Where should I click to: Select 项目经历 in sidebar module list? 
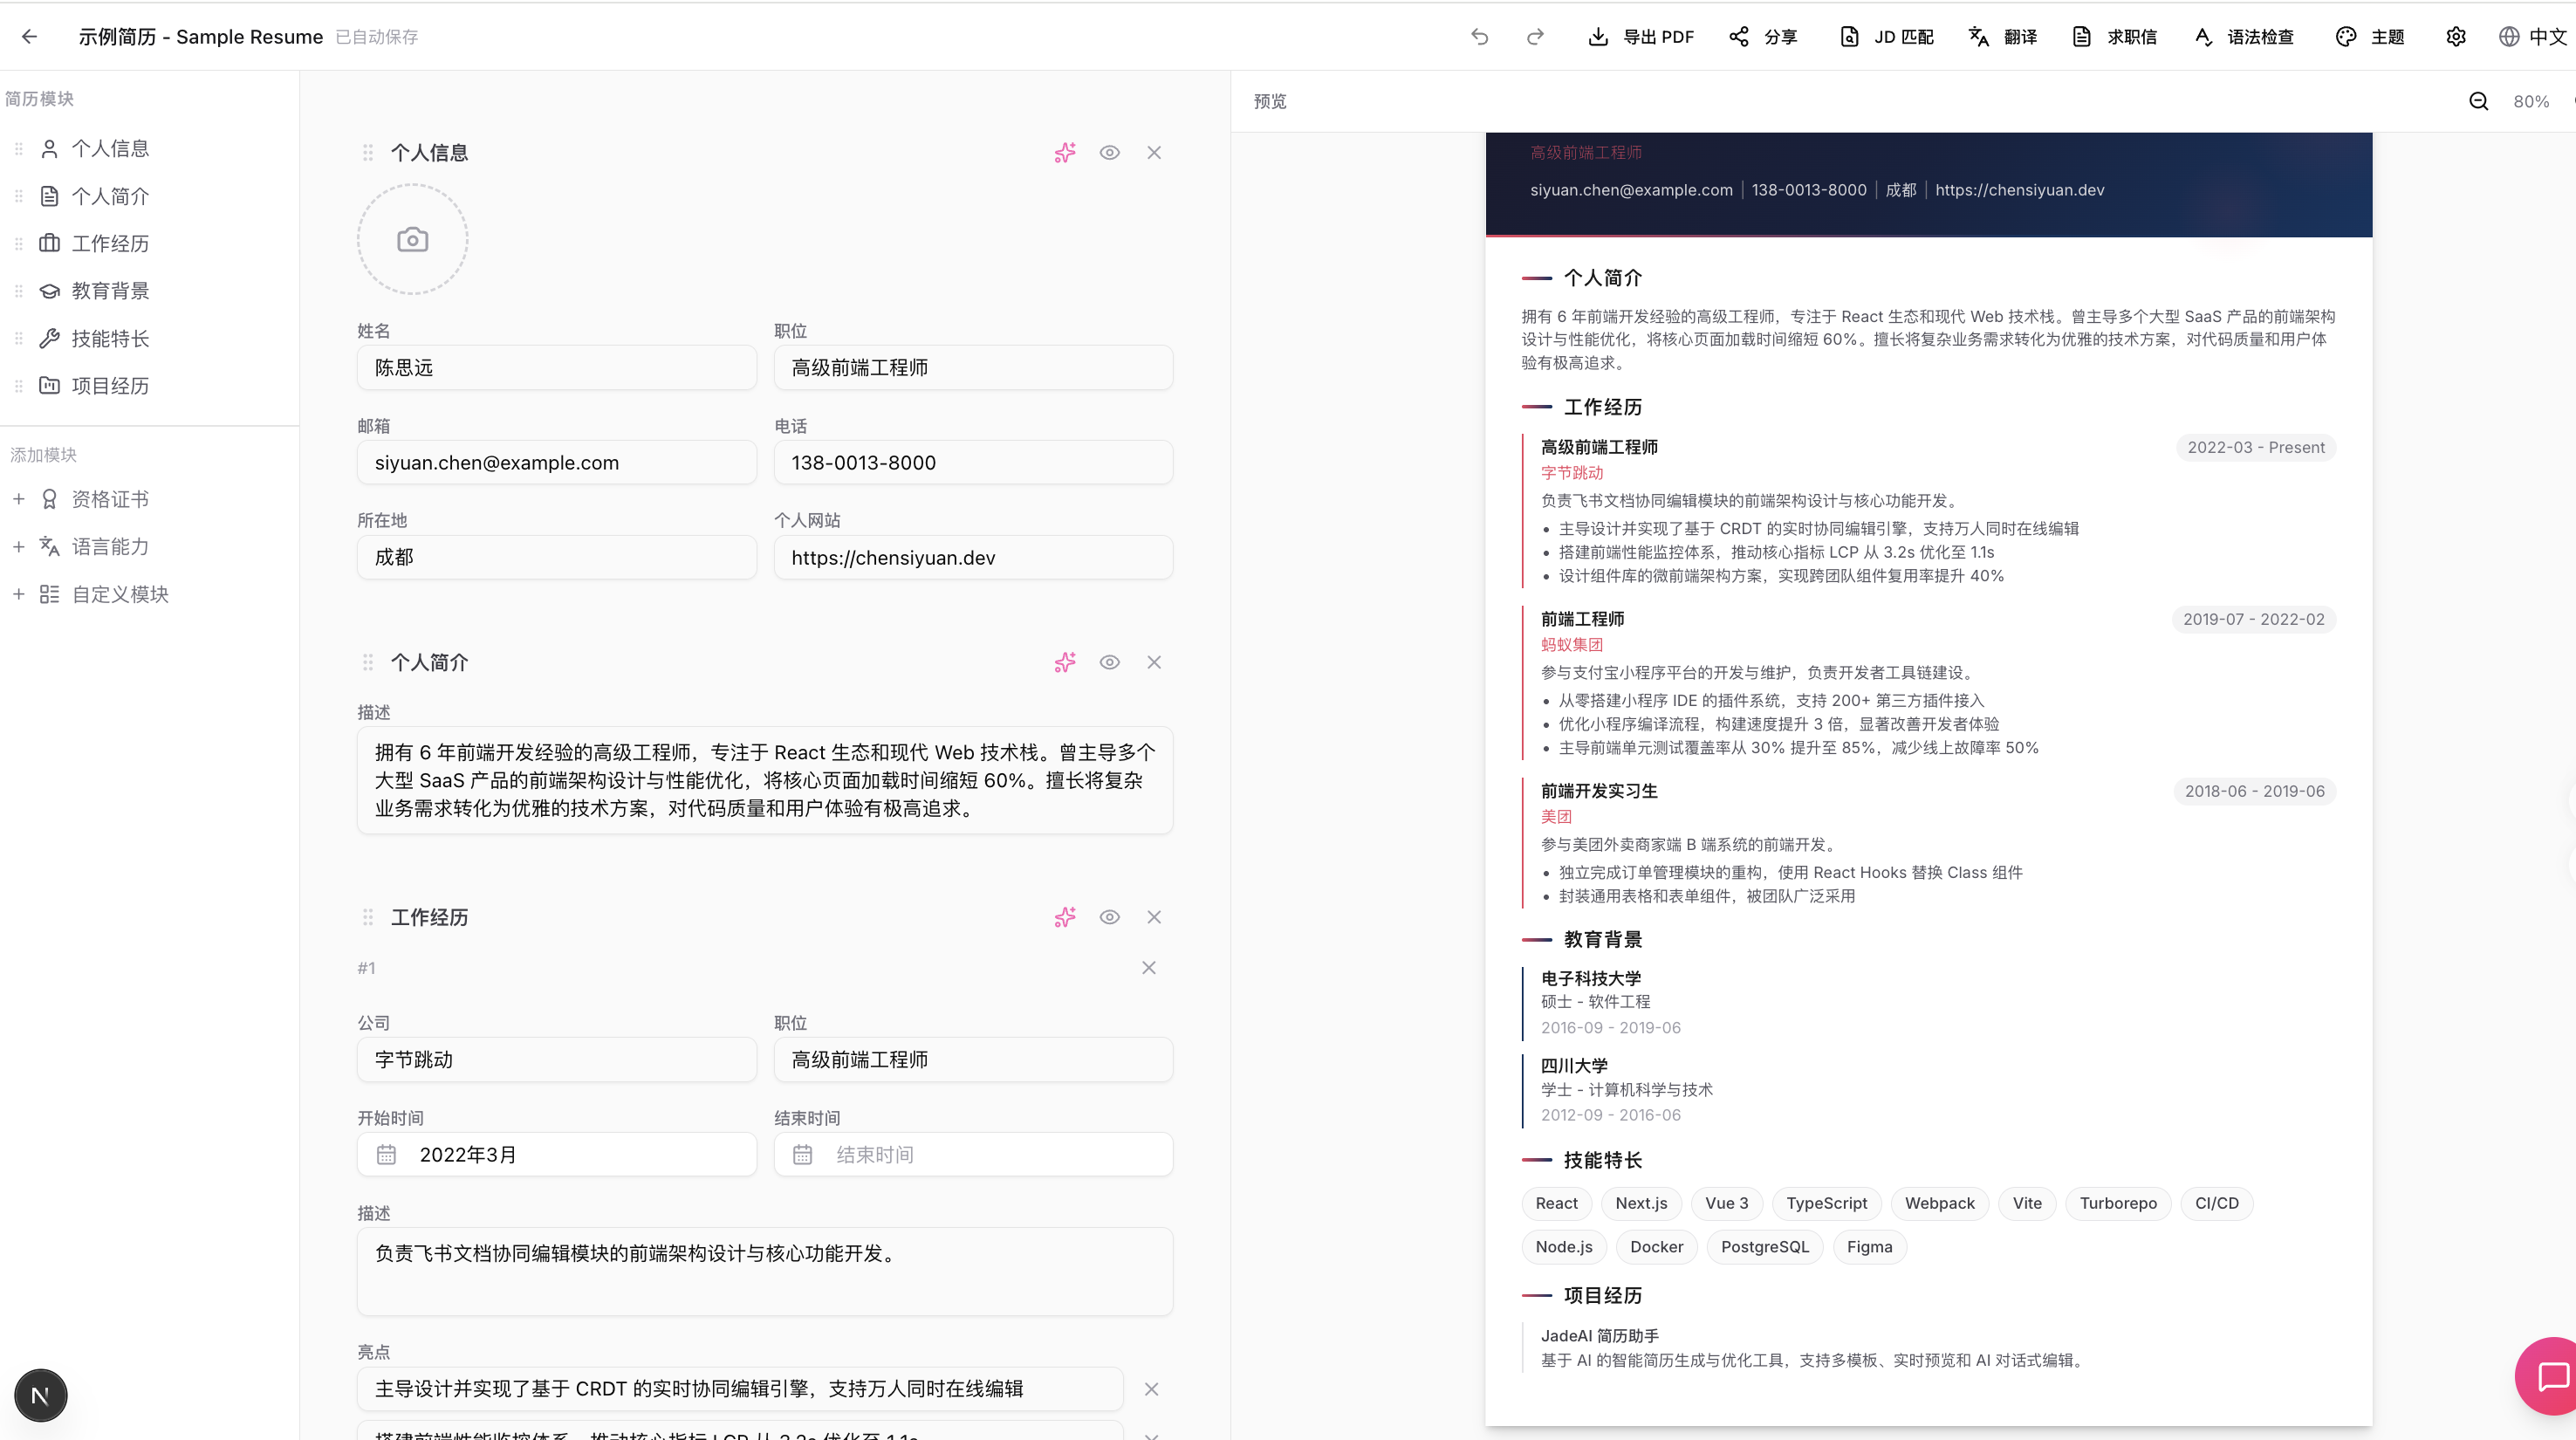[x=110, y=385]
